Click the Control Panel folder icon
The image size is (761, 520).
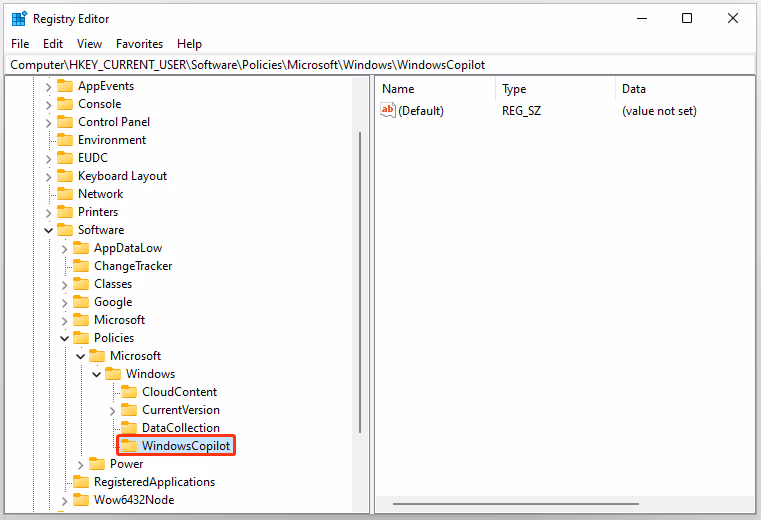coord(65,122)
